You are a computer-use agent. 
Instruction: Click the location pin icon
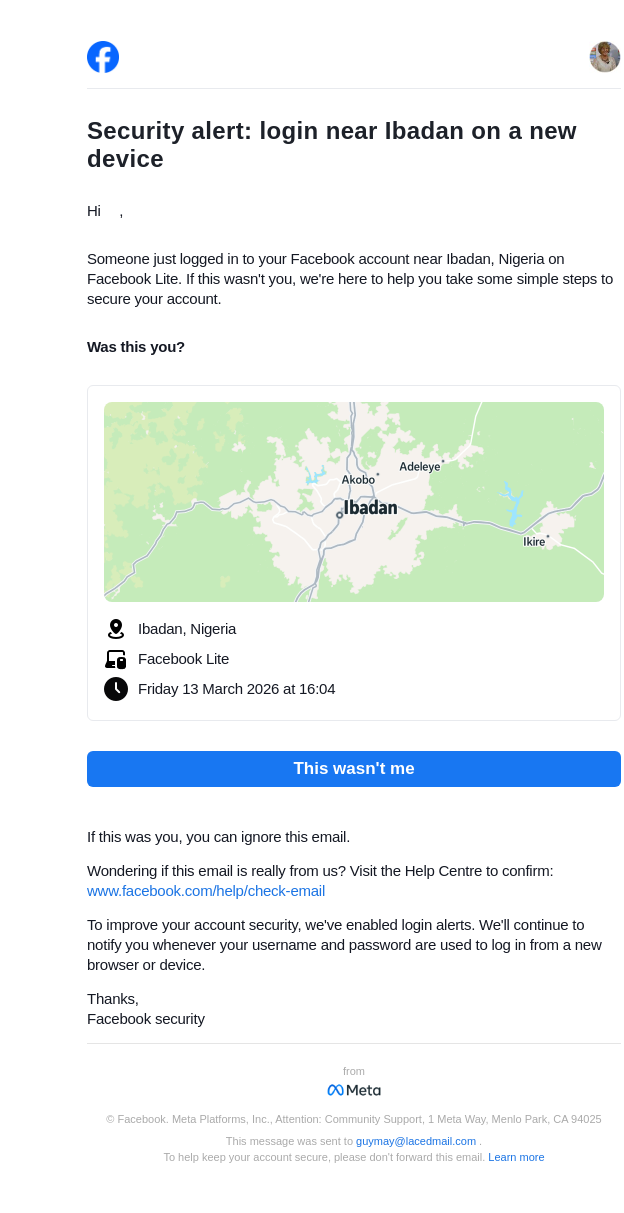pos(116,629)
